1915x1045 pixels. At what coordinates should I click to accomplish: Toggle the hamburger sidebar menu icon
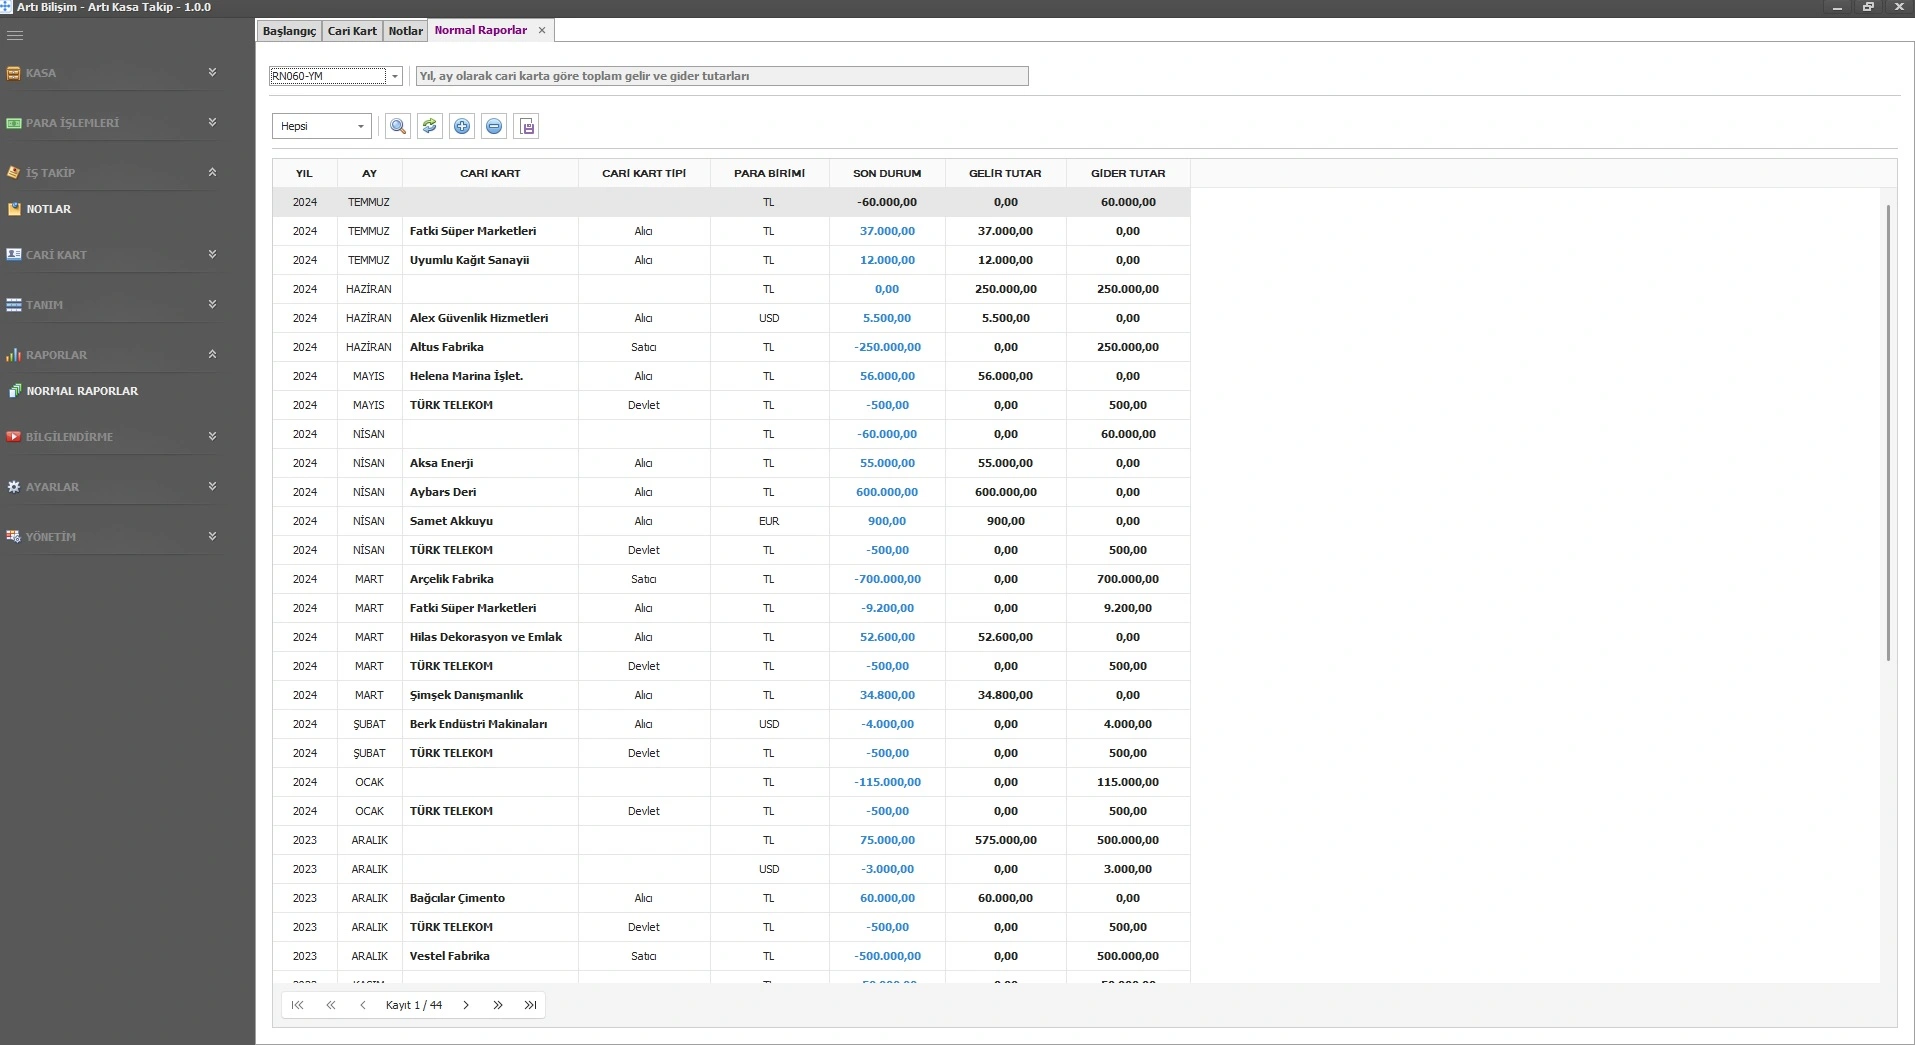[x=14, y=35]
